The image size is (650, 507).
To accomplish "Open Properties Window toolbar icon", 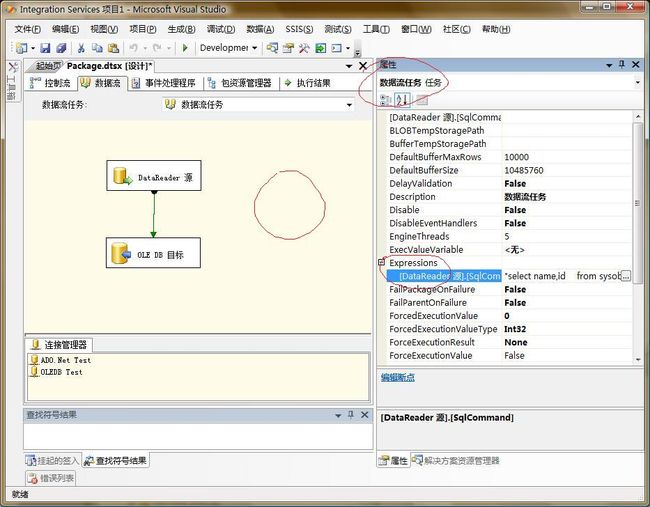I will pos(288,48).
